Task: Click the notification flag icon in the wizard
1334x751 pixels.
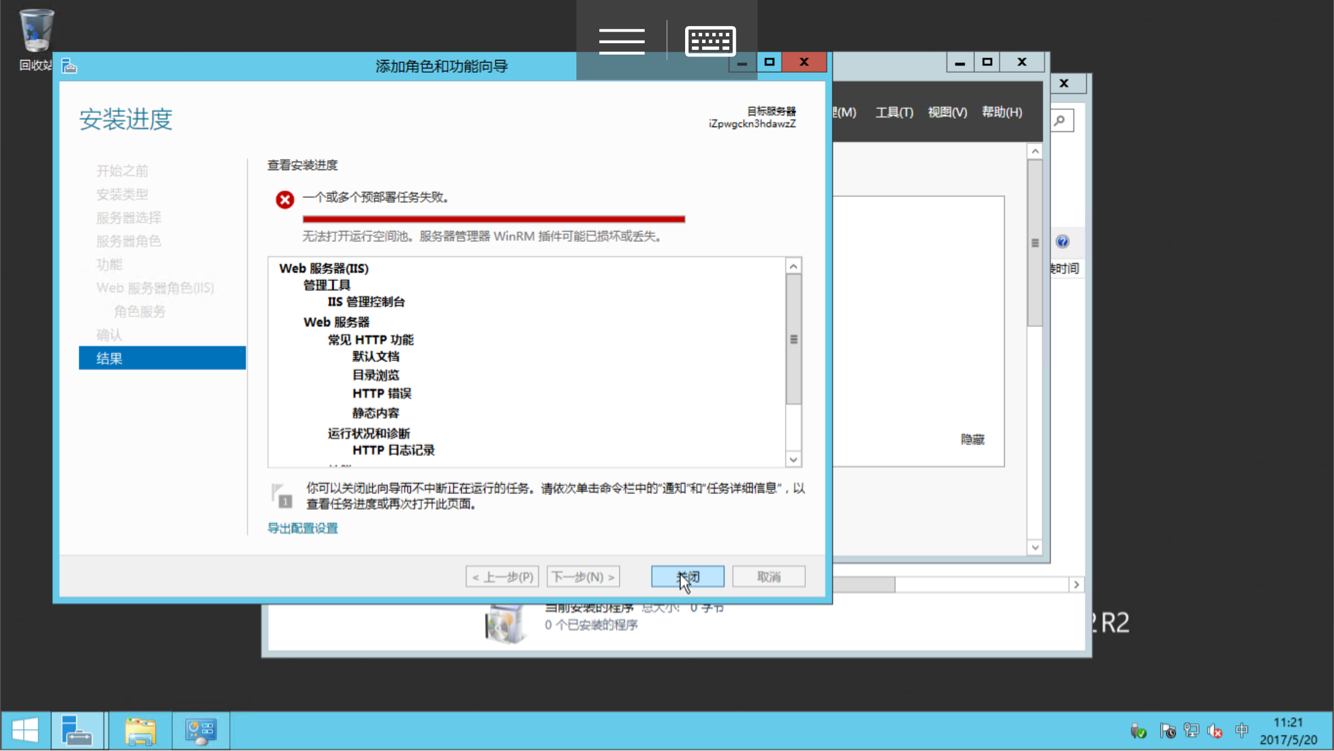Action: pyautogui.click(x=281, y=495)
